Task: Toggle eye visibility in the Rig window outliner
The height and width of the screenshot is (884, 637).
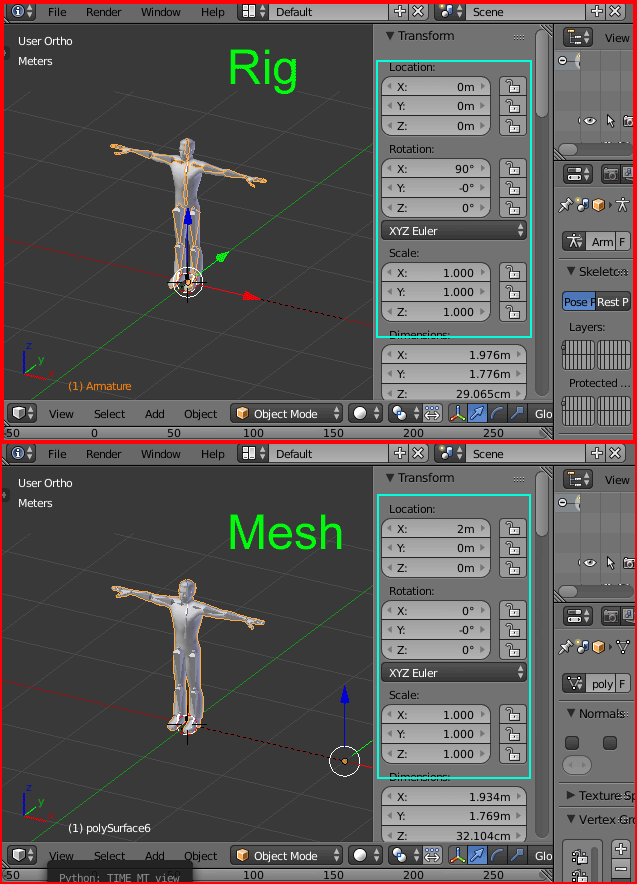Action: (589, 121)
